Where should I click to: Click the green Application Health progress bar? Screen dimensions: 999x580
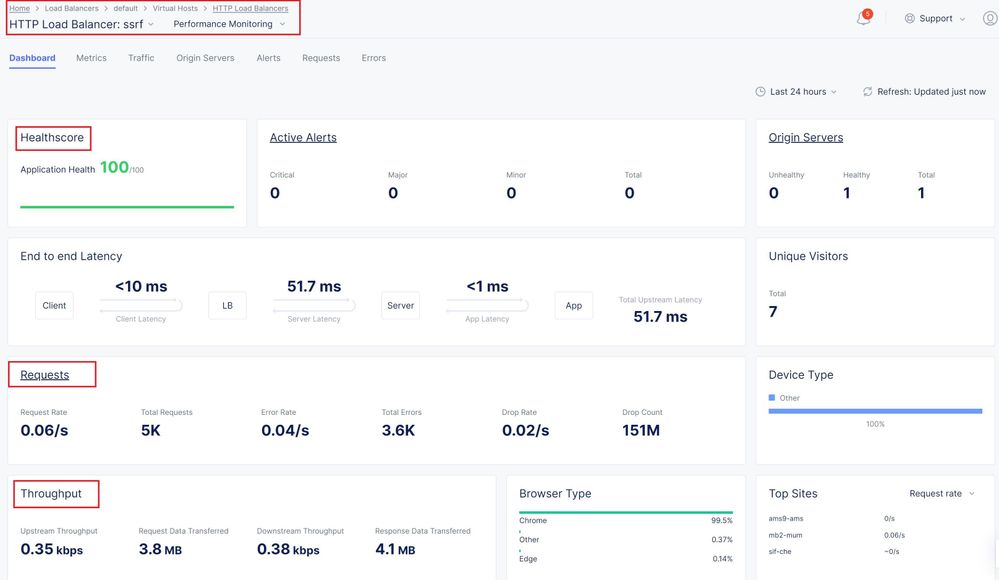click(x=127, y=207)
